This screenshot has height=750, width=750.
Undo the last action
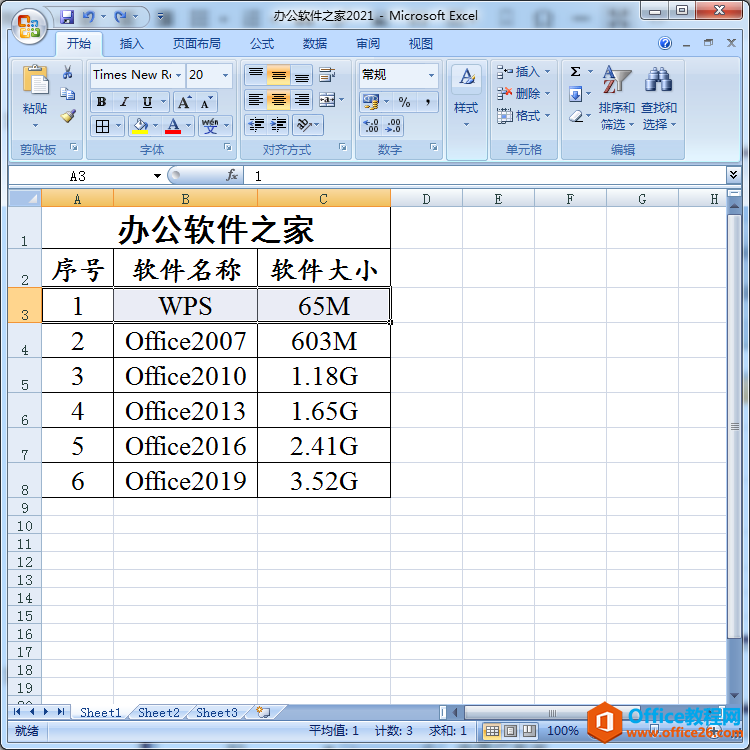coord(88,17)
